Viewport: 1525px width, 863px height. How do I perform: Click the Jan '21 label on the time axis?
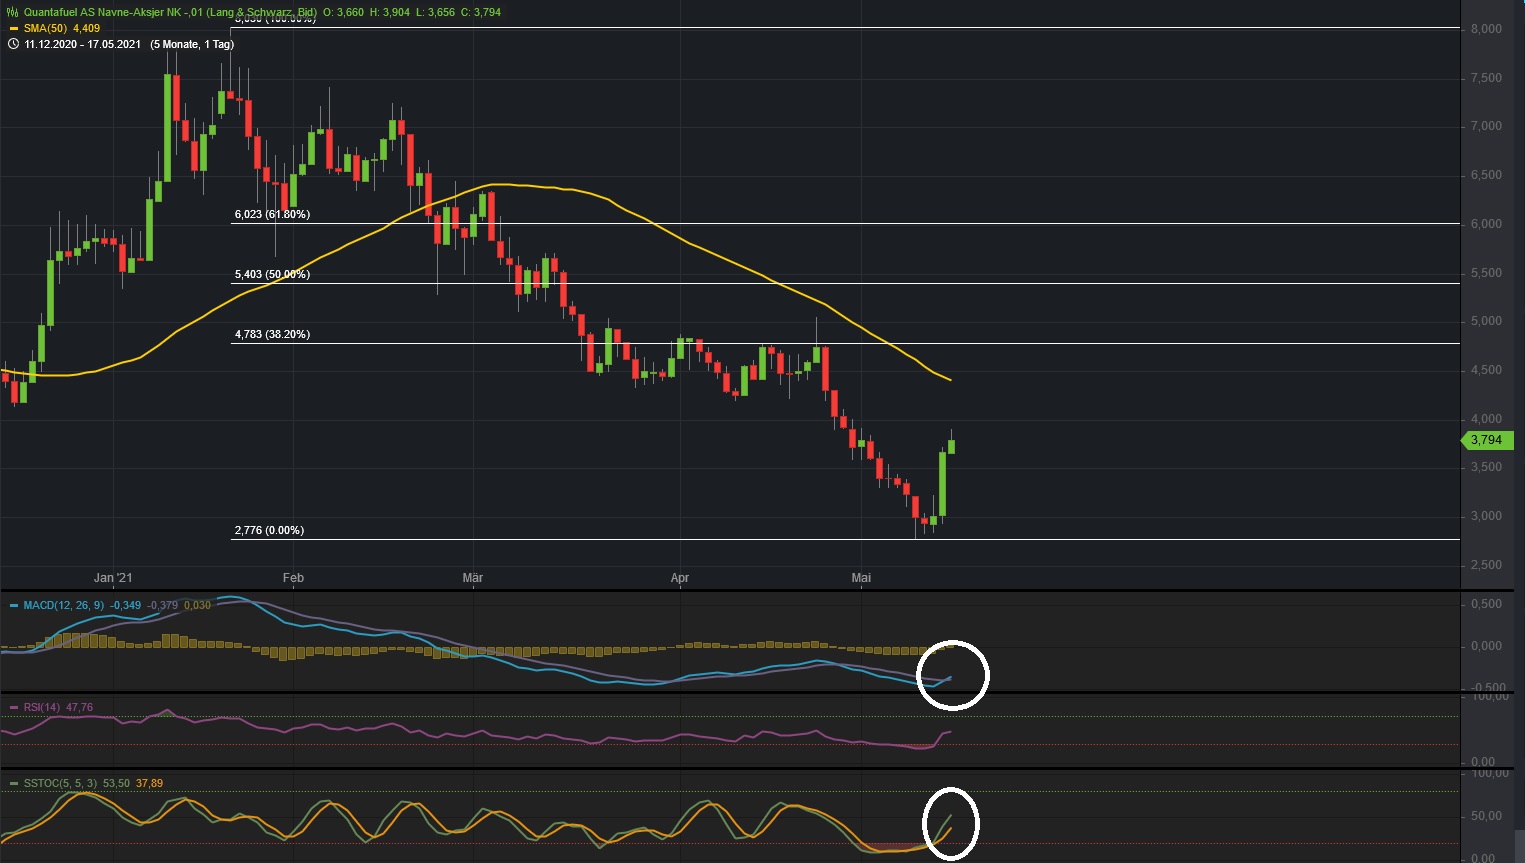(112, 577)
